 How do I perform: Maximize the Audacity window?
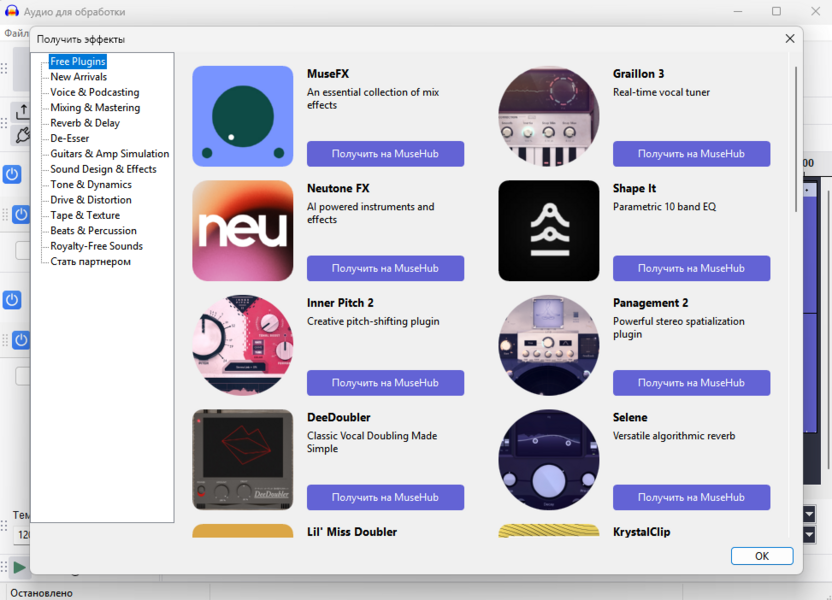776,11
